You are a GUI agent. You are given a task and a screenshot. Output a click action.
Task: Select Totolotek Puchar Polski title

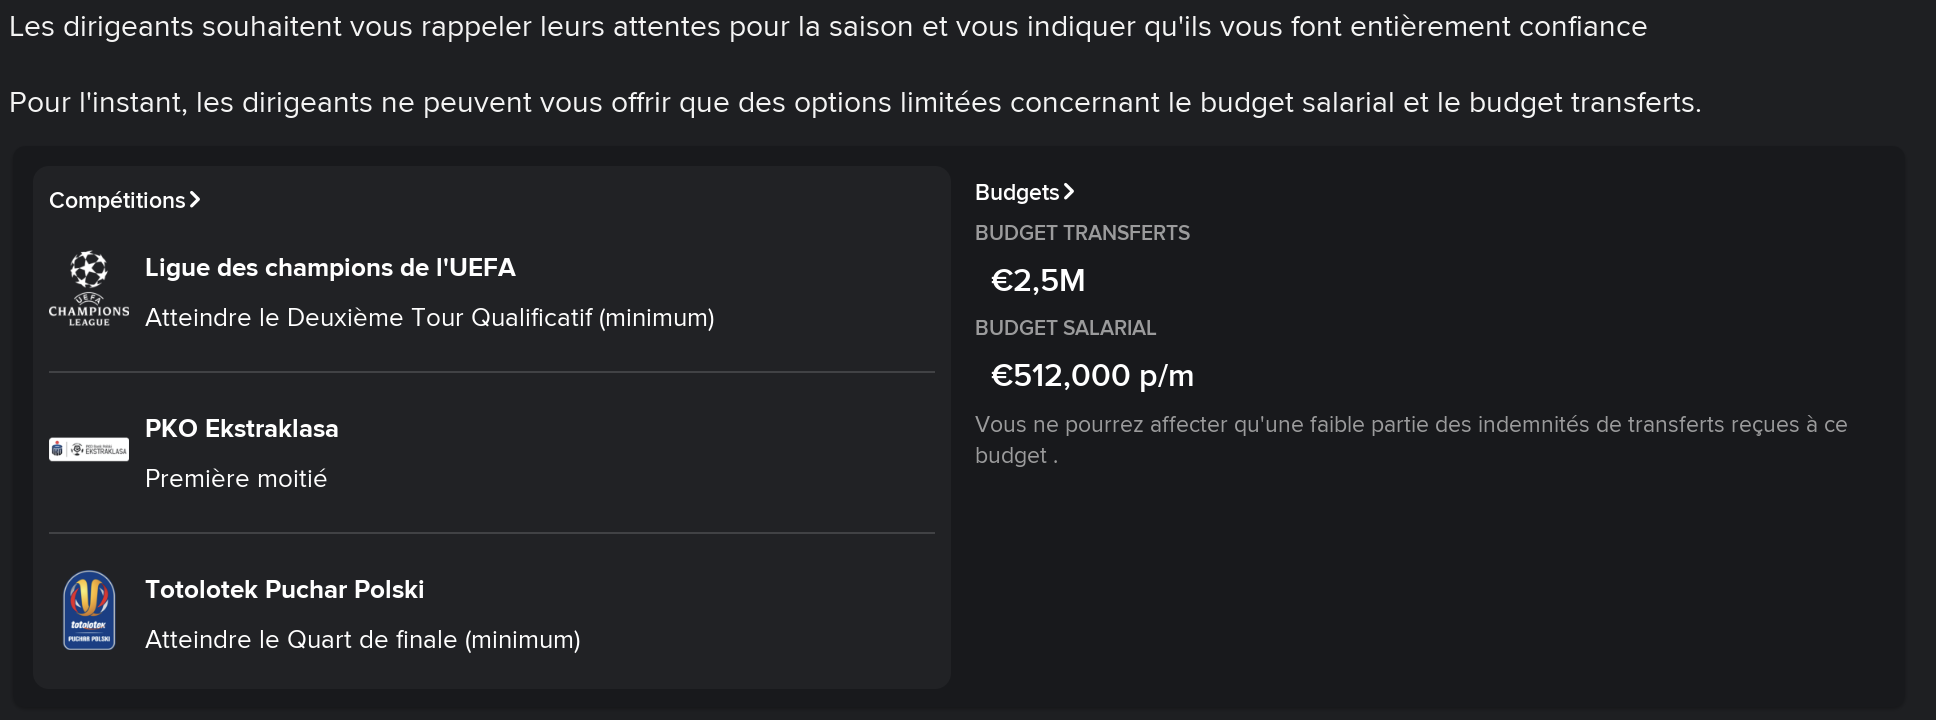(x=285, y=589)
